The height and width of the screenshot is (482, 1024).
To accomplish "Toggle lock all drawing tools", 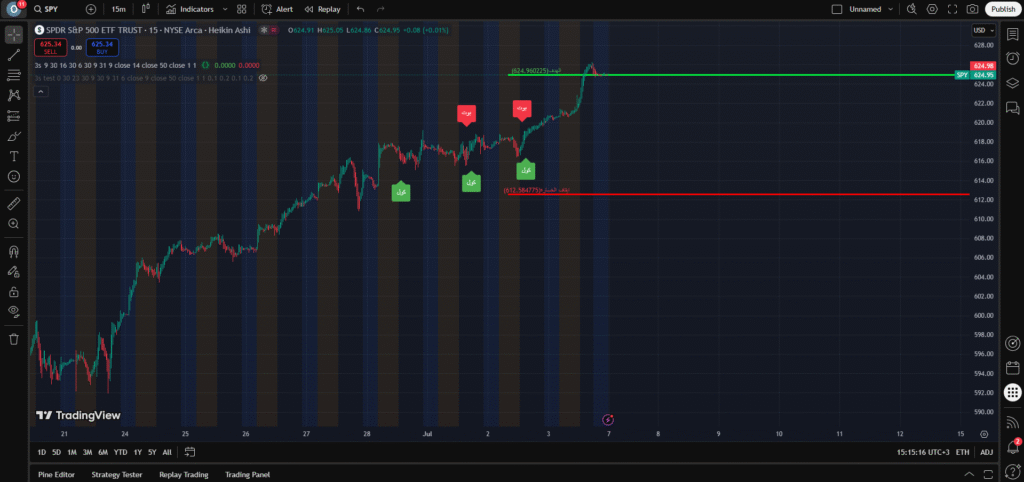I will click(14, 291).
